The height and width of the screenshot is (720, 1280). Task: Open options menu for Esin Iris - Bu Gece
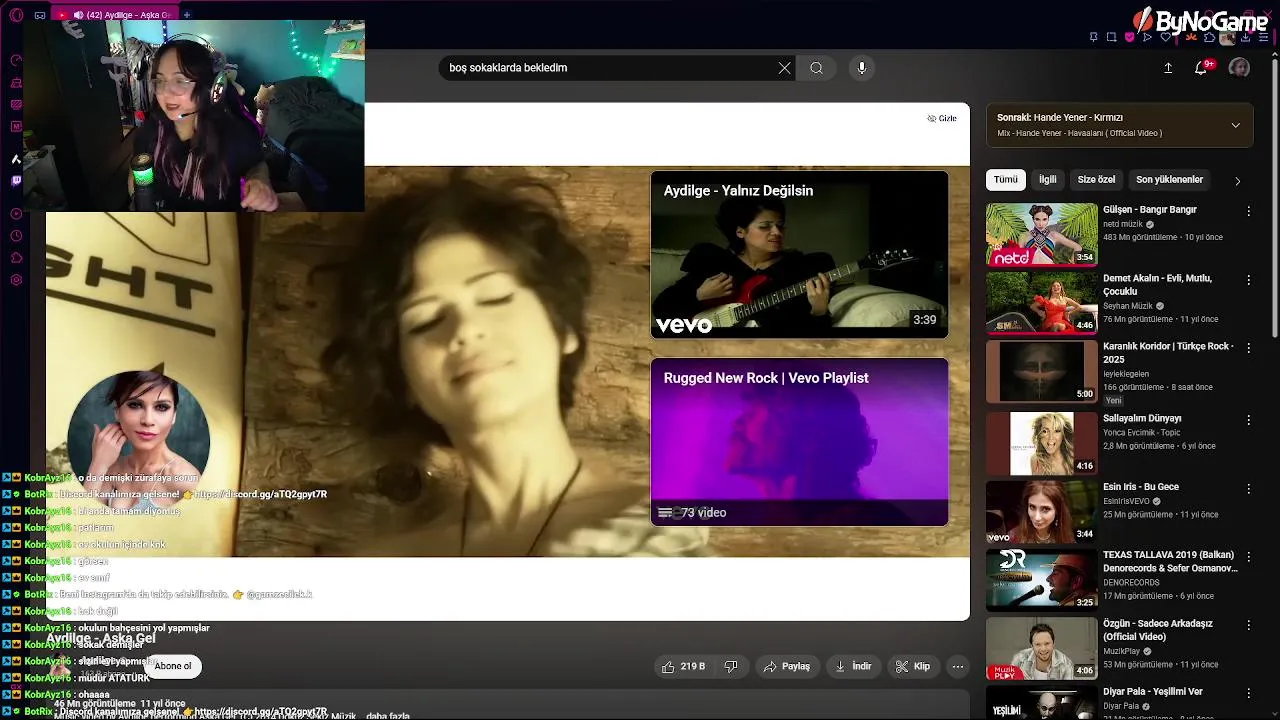point(1248,488)
